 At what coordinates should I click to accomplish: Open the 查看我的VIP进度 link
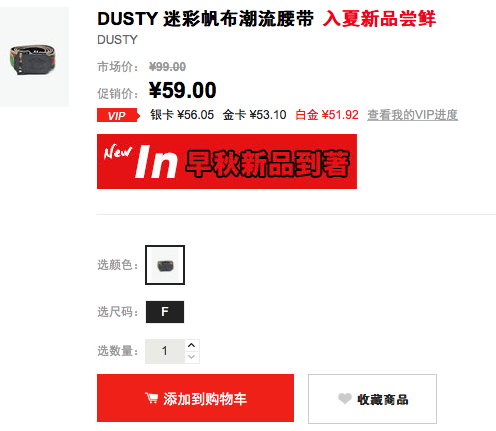(x=412, y=115)
